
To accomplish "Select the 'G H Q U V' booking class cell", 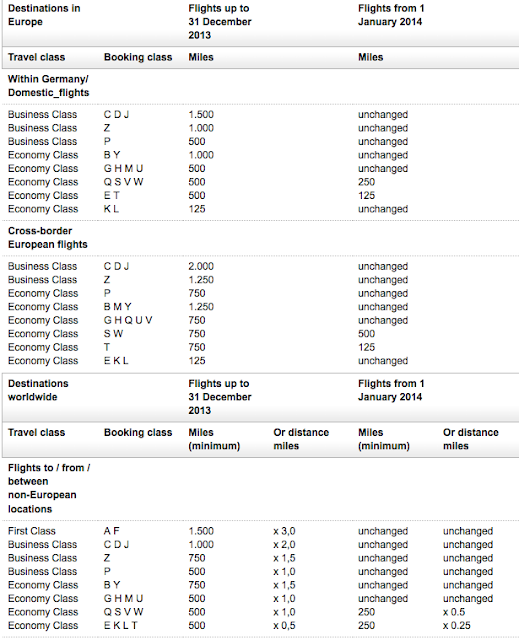I will [128, 320].
